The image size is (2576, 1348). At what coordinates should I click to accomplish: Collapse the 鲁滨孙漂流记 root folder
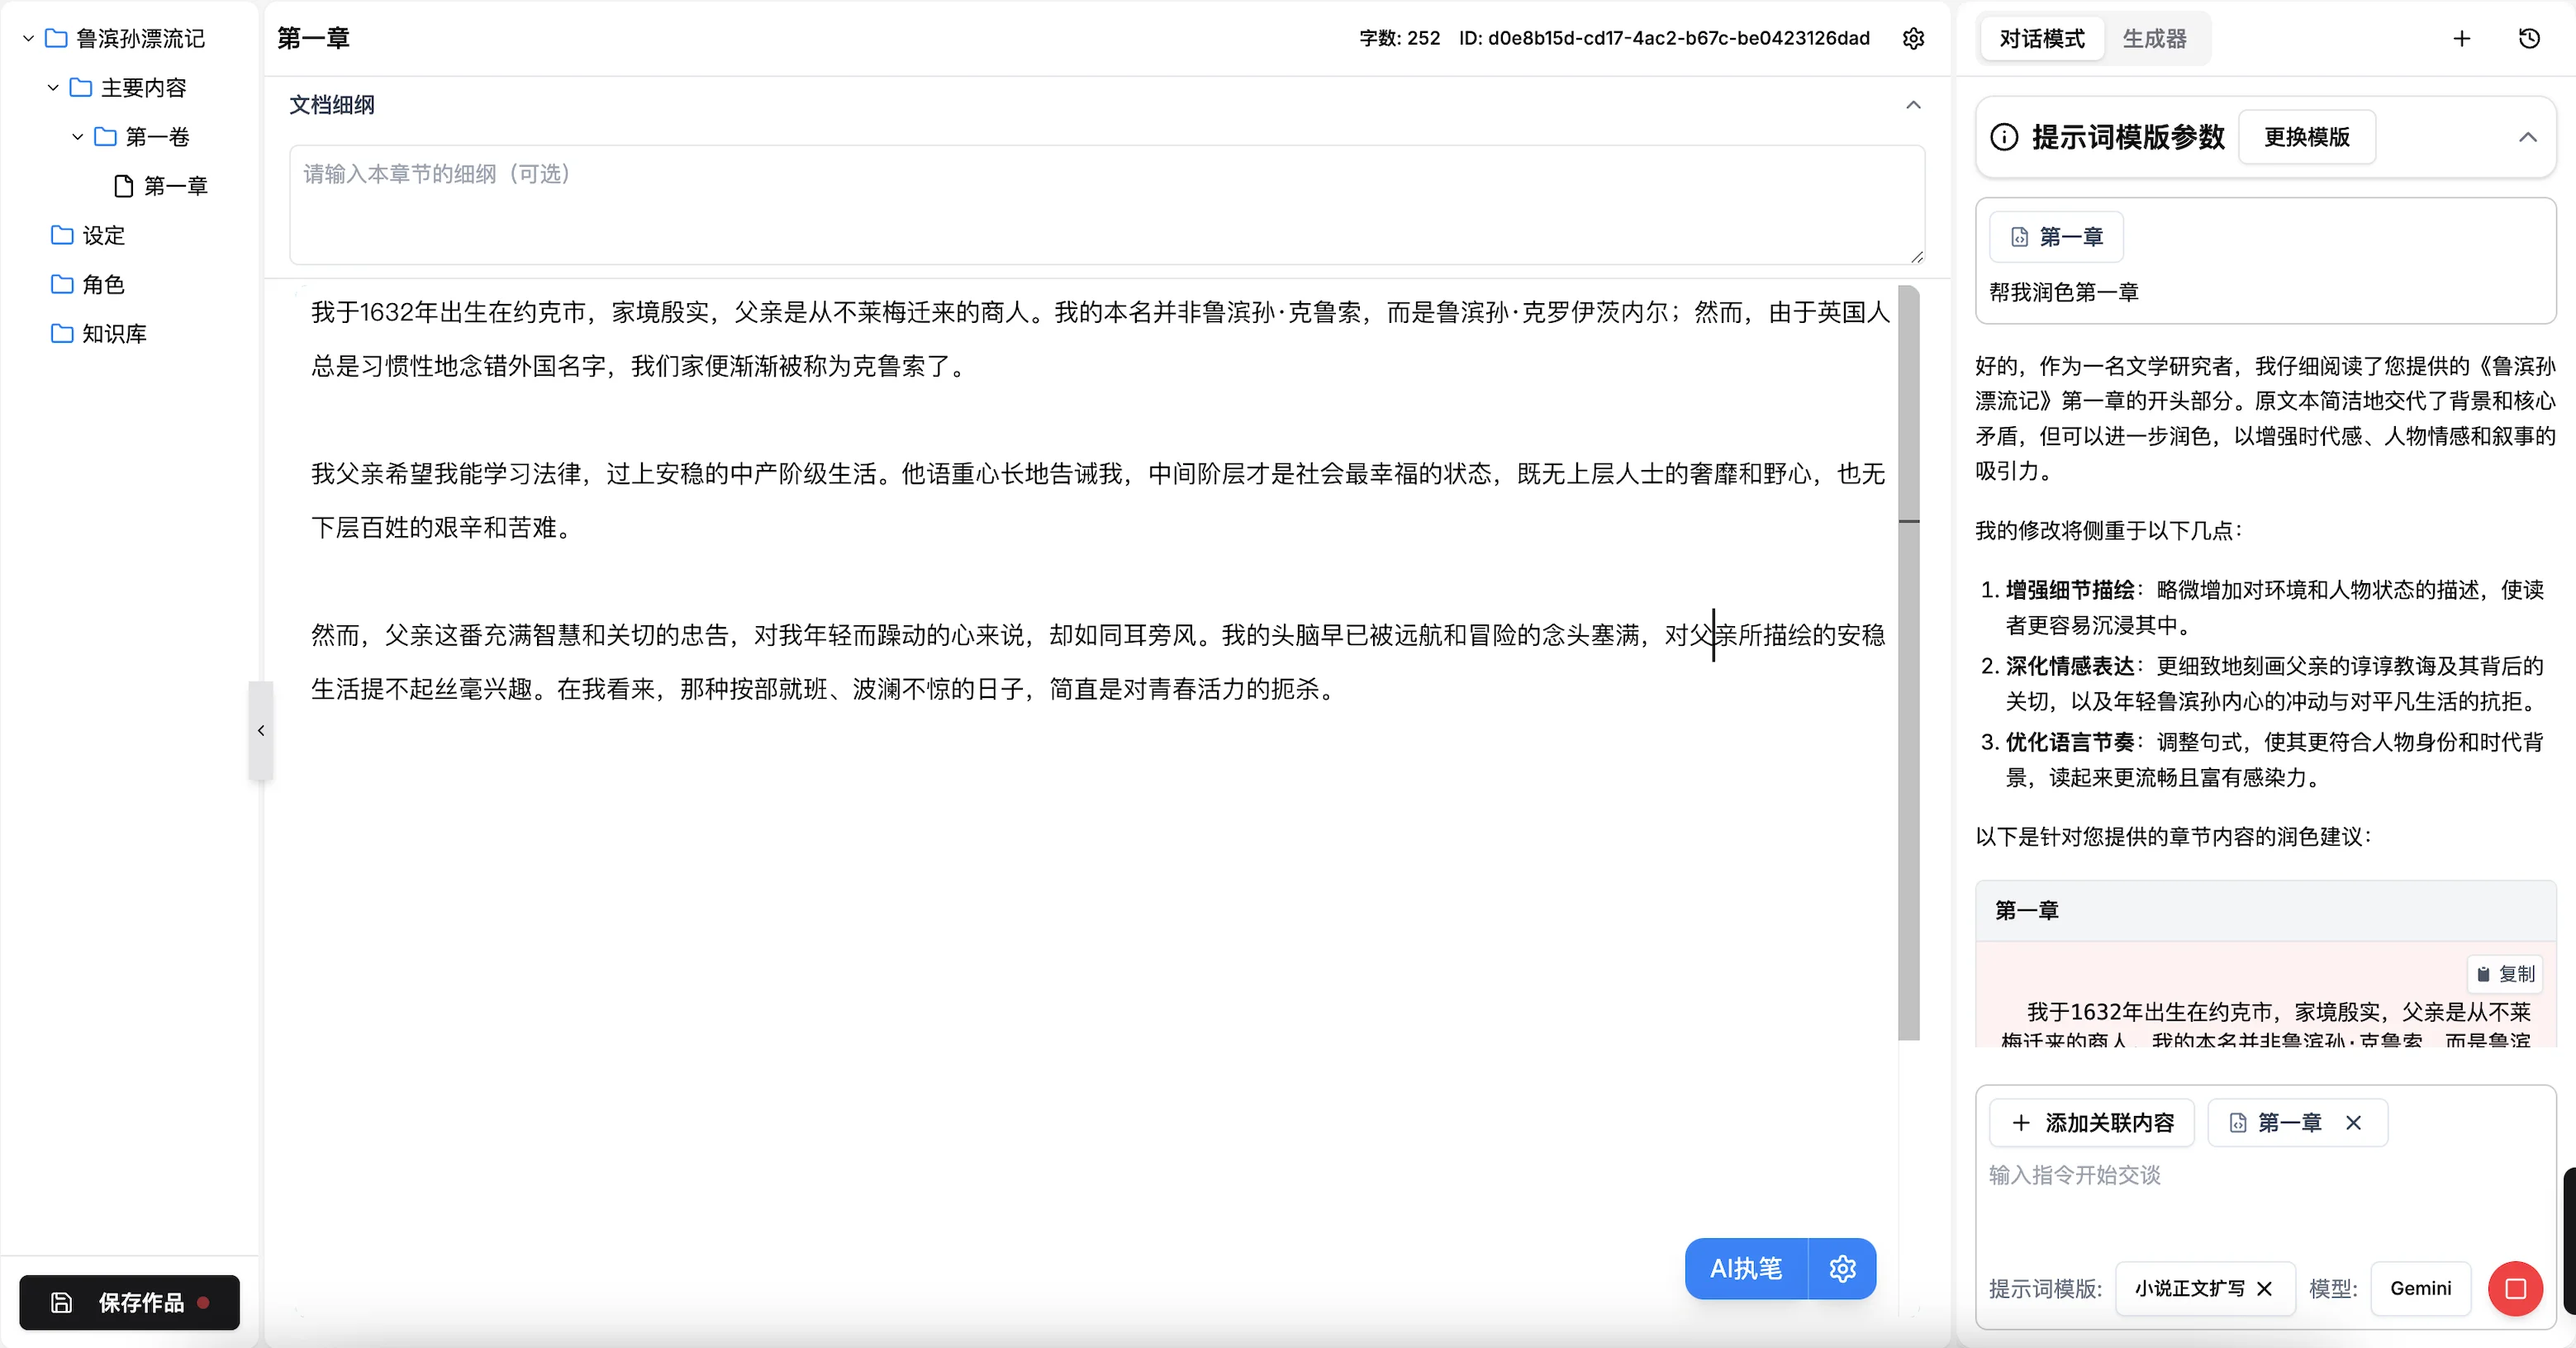pos(29,38)
